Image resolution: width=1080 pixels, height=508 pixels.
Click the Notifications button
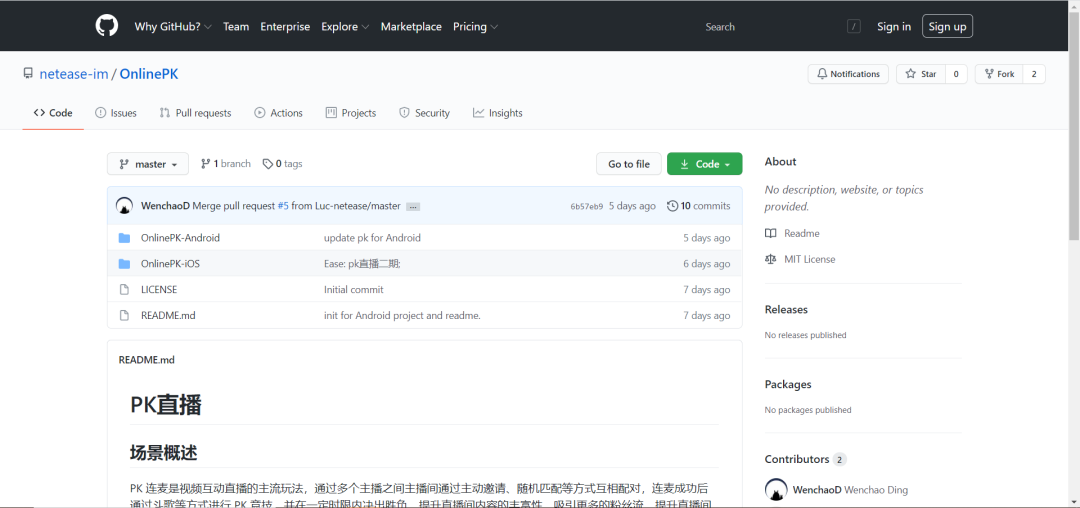[848, 74]
